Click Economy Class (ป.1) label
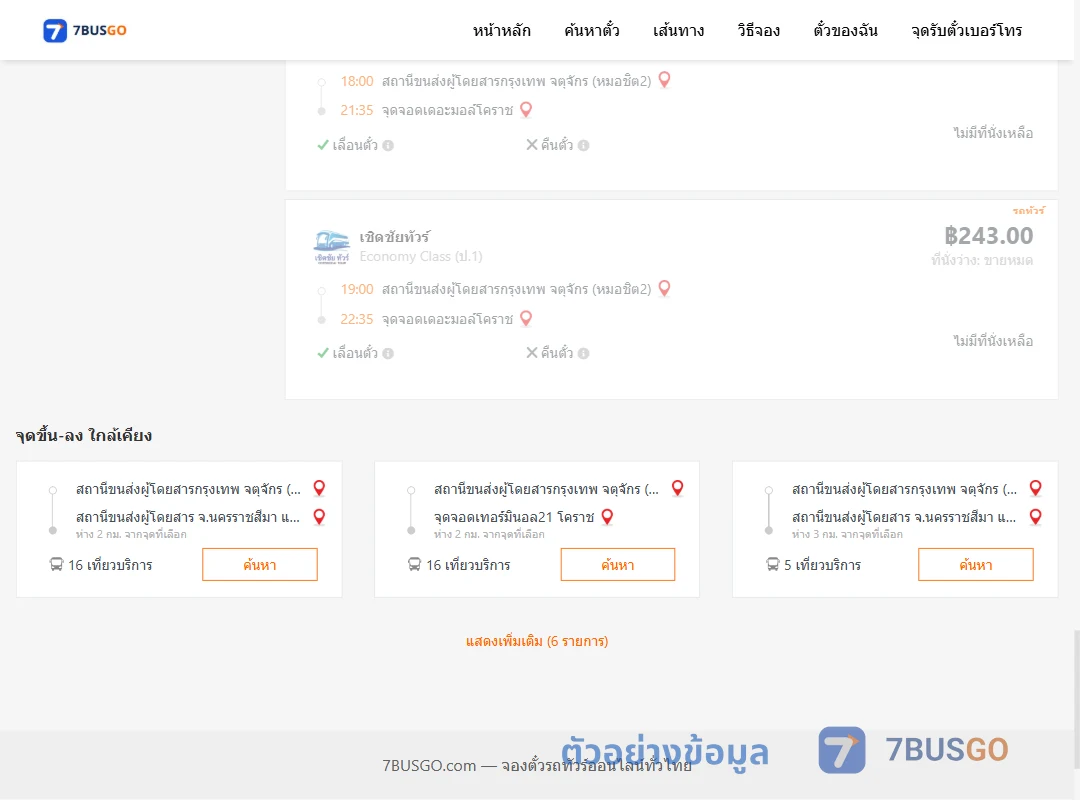 pos(421,256)
